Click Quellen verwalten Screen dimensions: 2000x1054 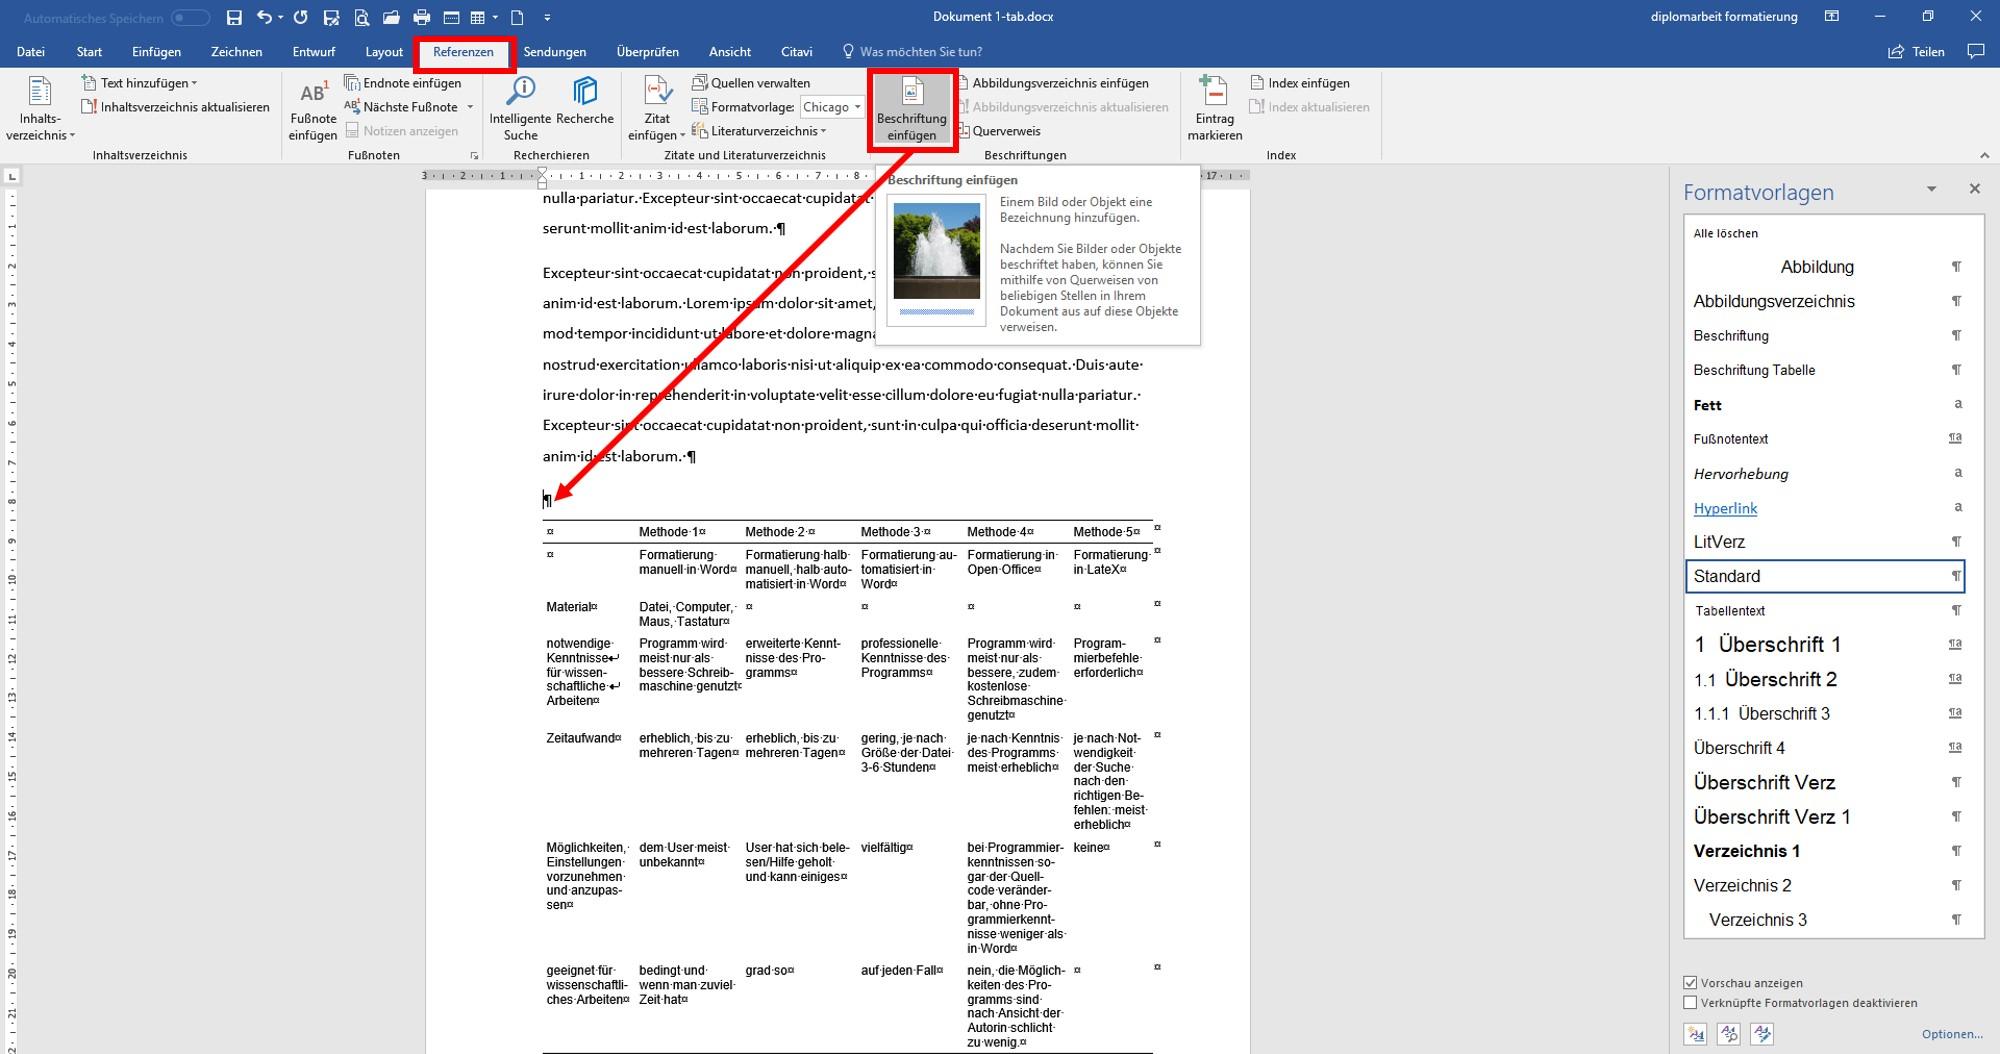751,83
